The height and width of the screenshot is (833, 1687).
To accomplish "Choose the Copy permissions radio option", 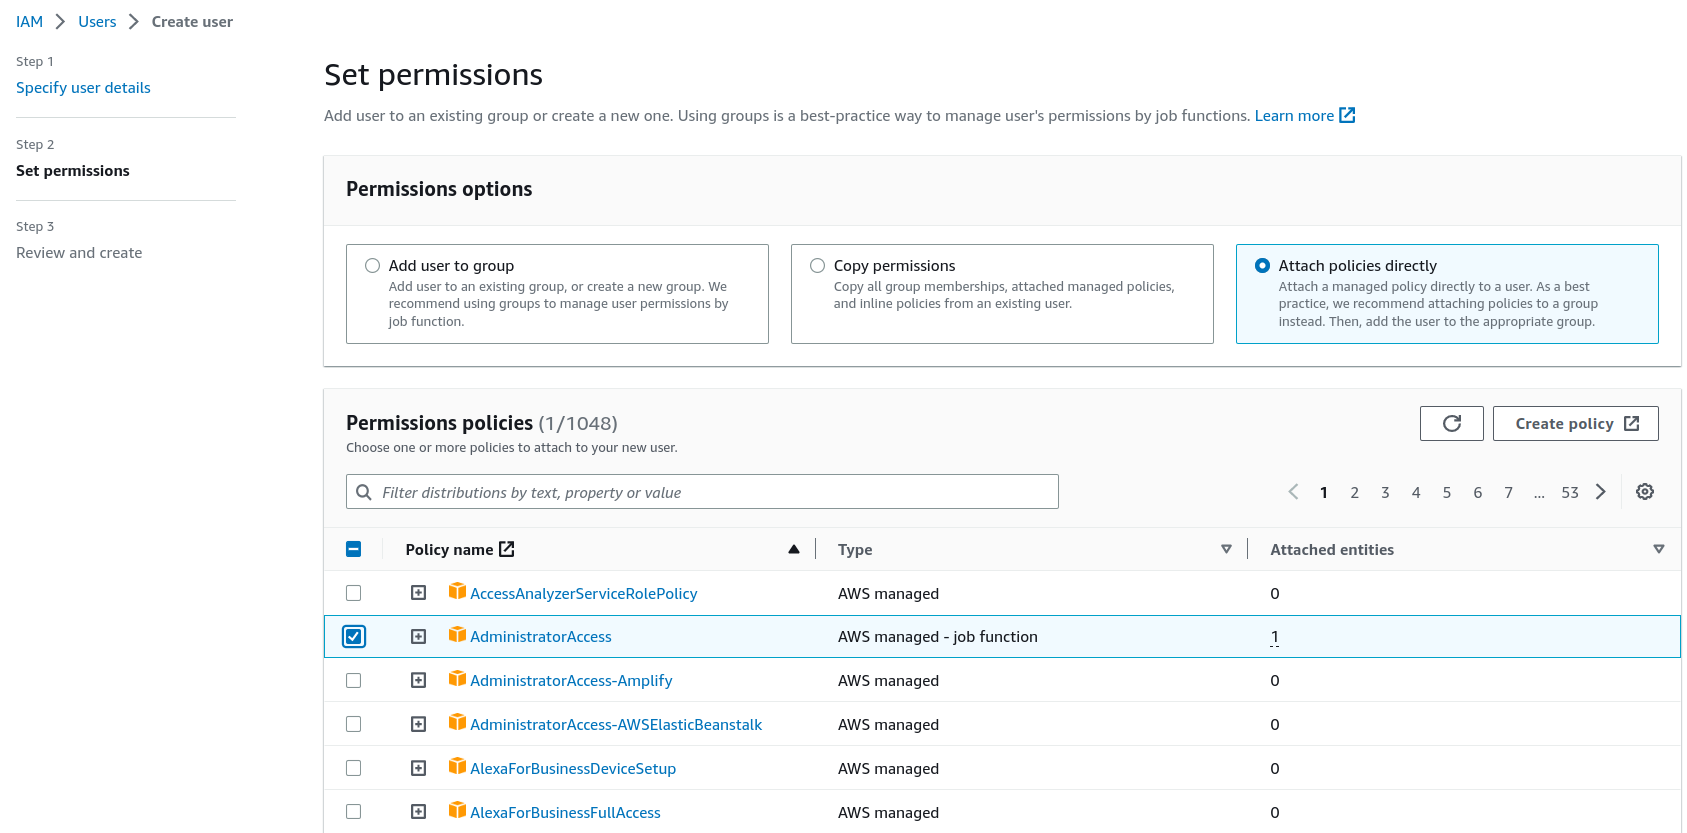I will 817,266.
